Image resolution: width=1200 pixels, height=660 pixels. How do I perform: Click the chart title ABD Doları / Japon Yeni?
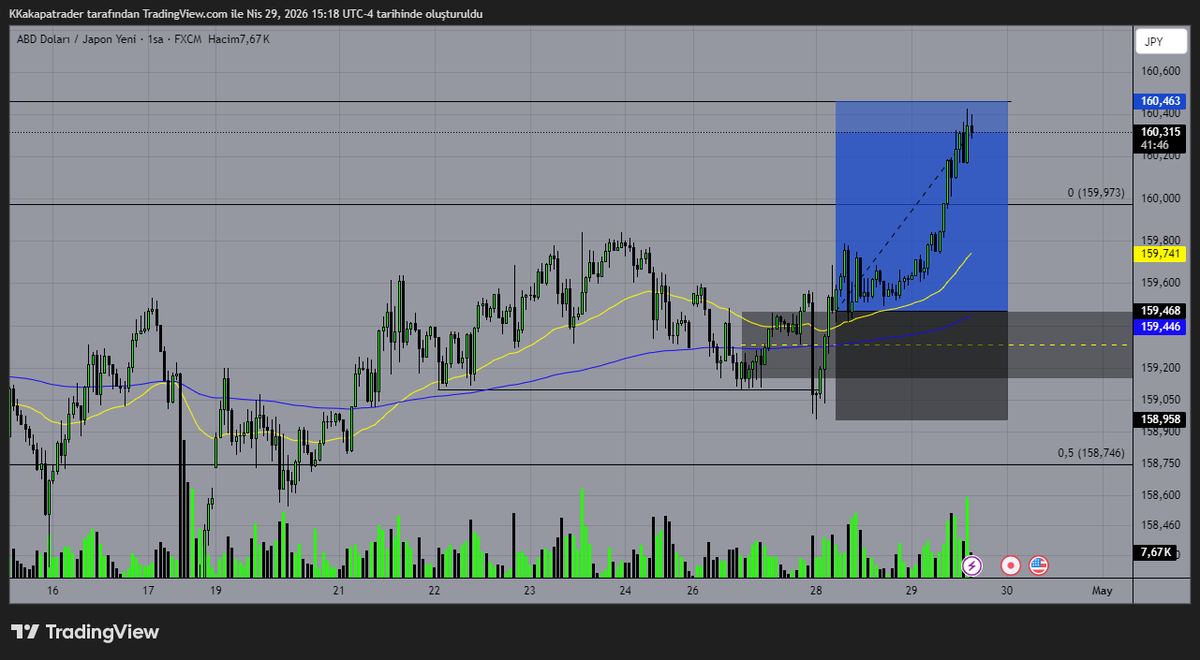pyautogui.click(x=77, y=38)
